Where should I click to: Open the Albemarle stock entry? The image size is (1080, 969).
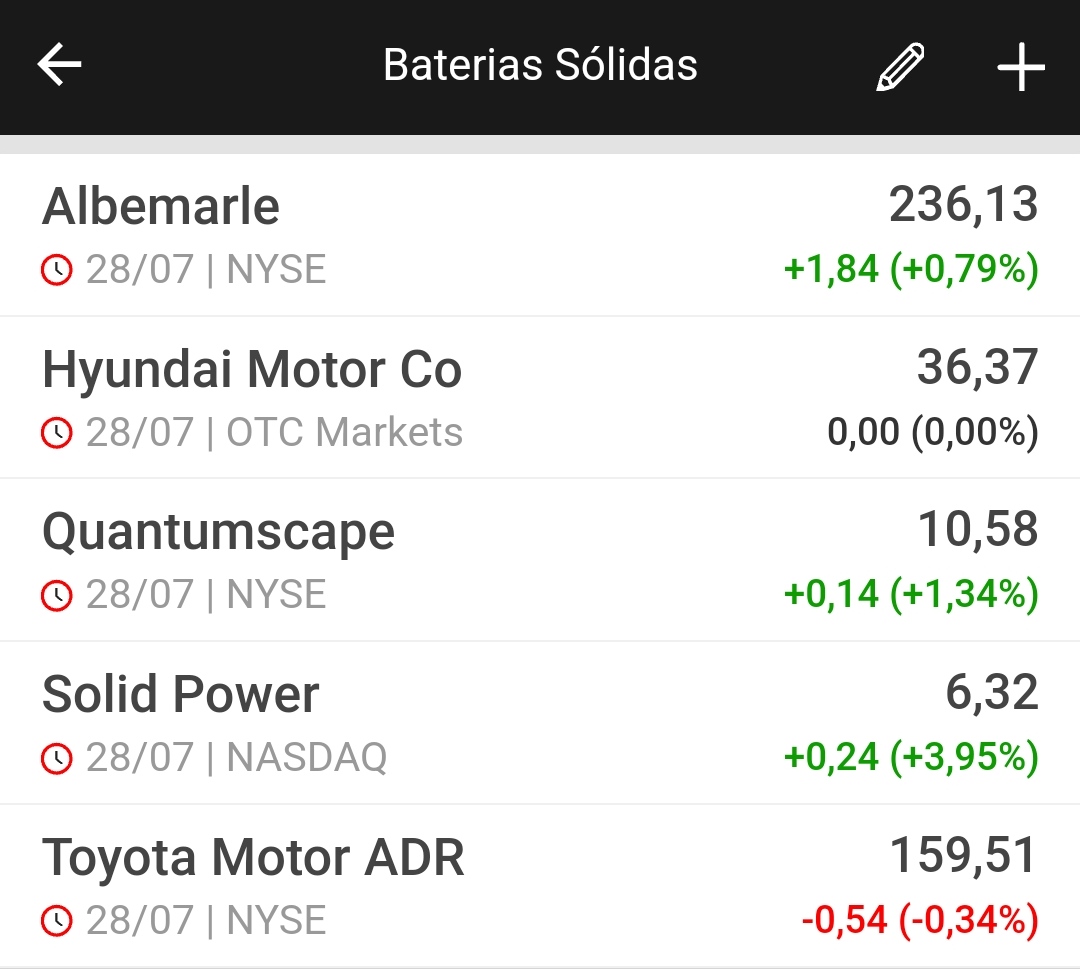(161, 207)
